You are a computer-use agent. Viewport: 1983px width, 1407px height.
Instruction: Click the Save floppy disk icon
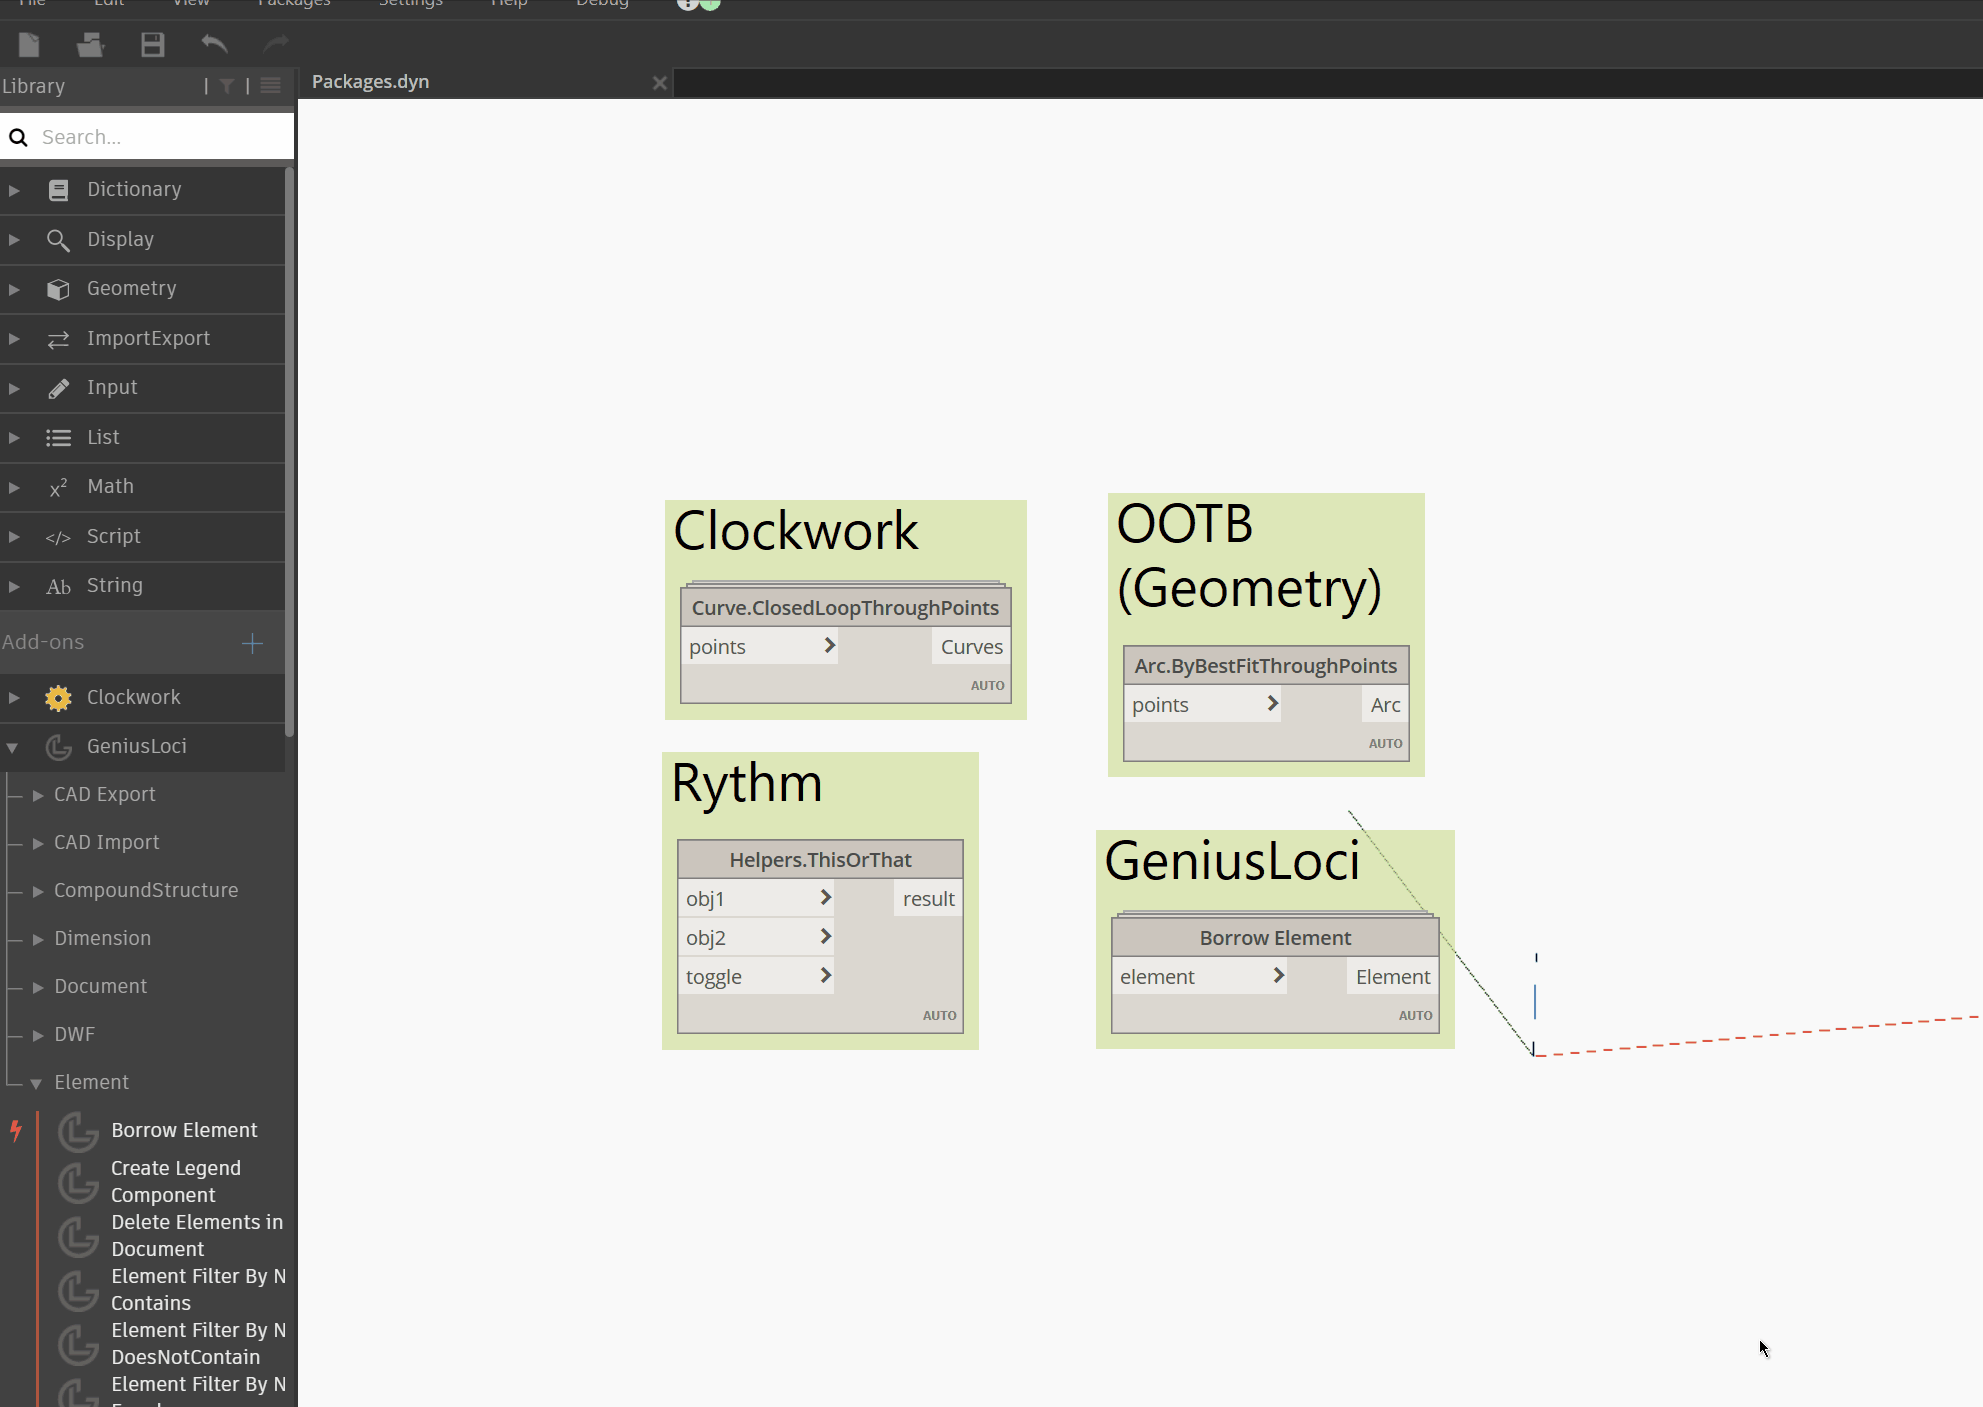click(152, 44)
